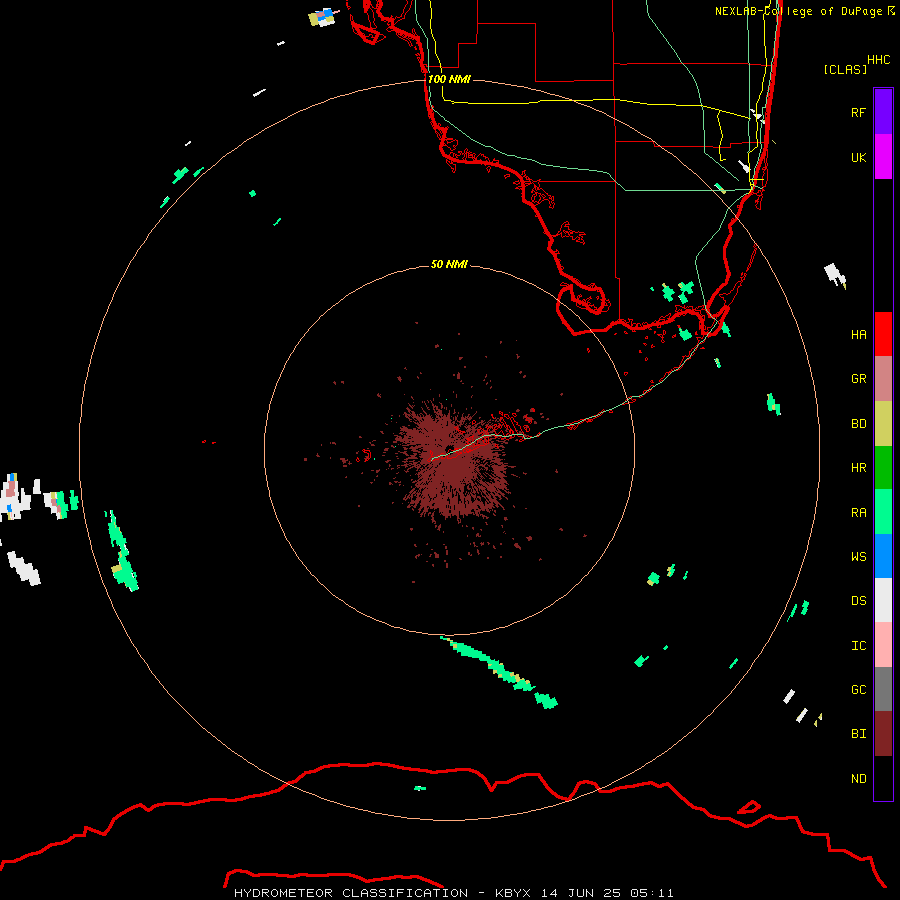The image size is (900, 900).
Task: Click the white DS dry snow swatch
Action: coord(883,600)
